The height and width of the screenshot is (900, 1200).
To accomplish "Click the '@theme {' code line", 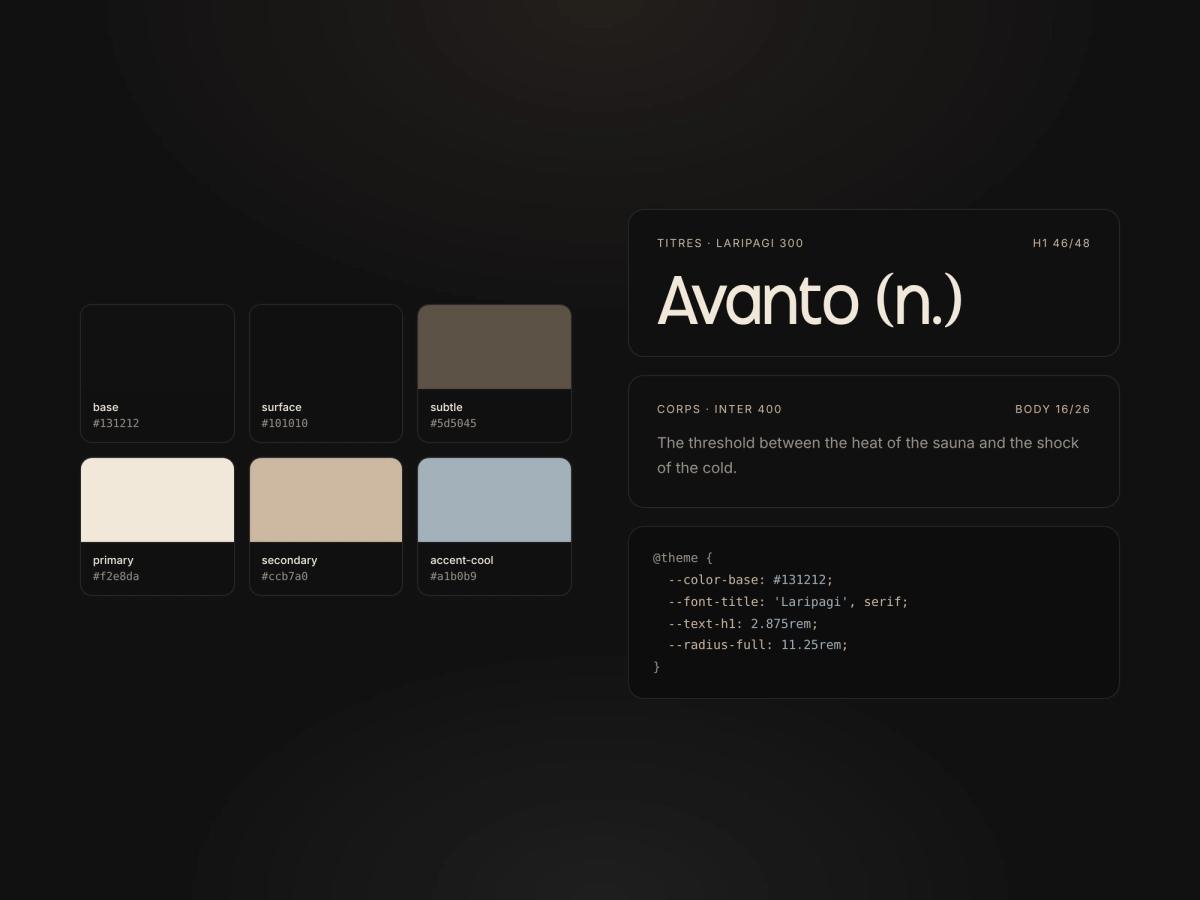I will click(x=683, y=558).
